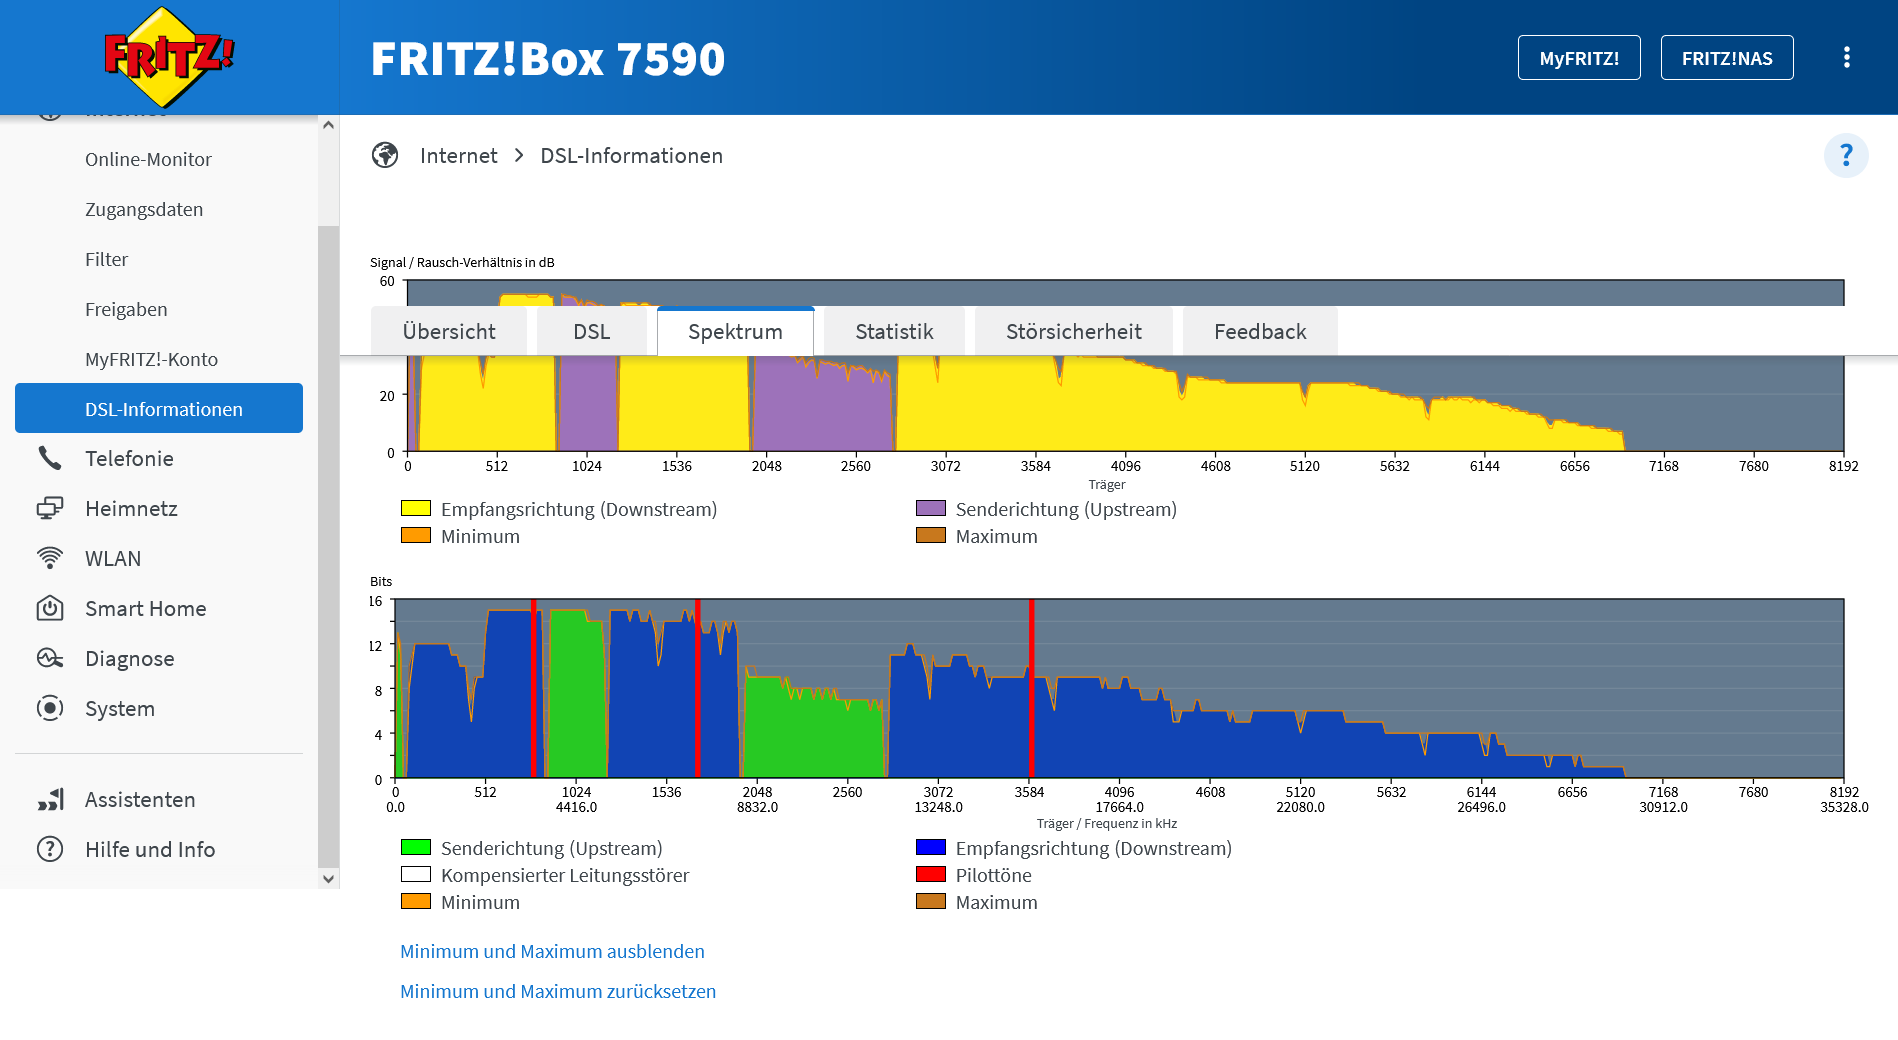The image size is (1898, 1040).
Task: Click the FRITZ! logo
Action: click(x=169, y=57)
